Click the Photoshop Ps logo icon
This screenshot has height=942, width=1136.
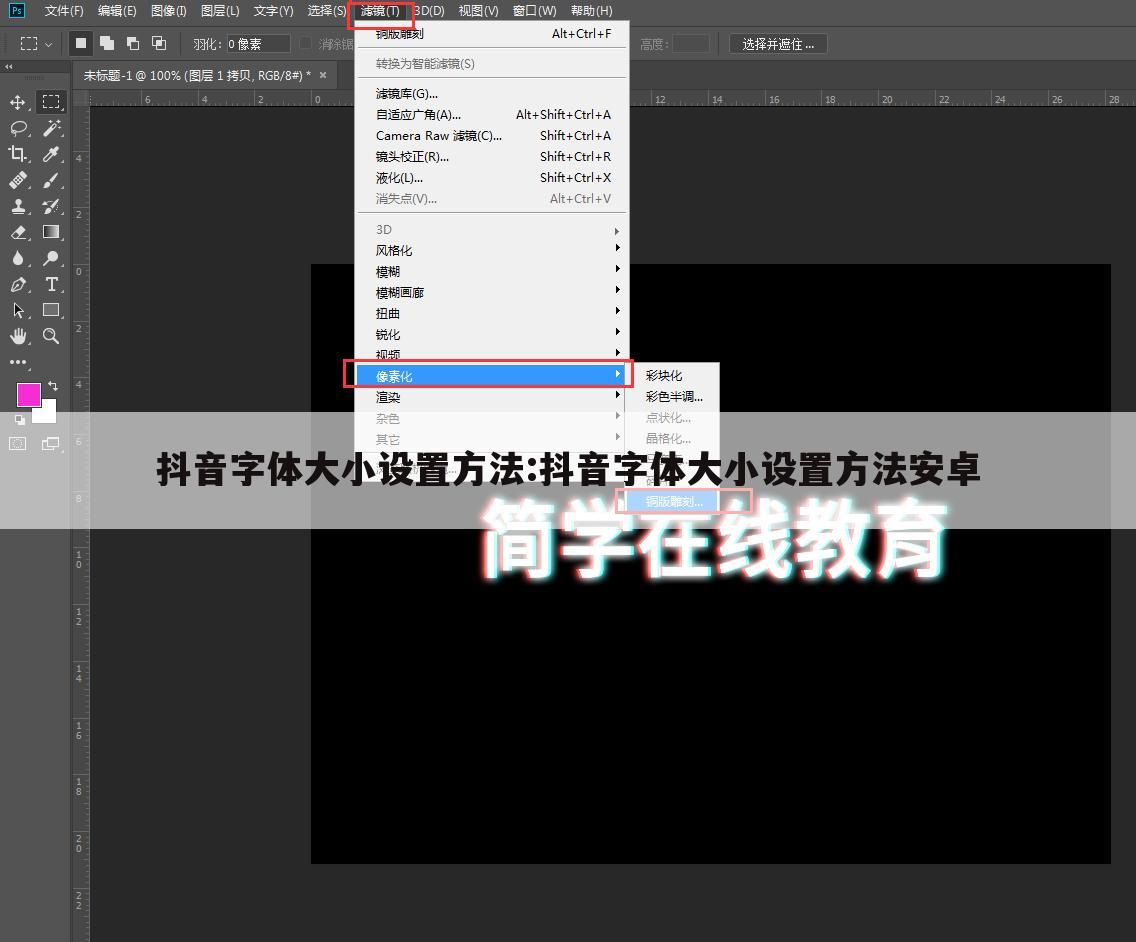click(x=17, y=10)
